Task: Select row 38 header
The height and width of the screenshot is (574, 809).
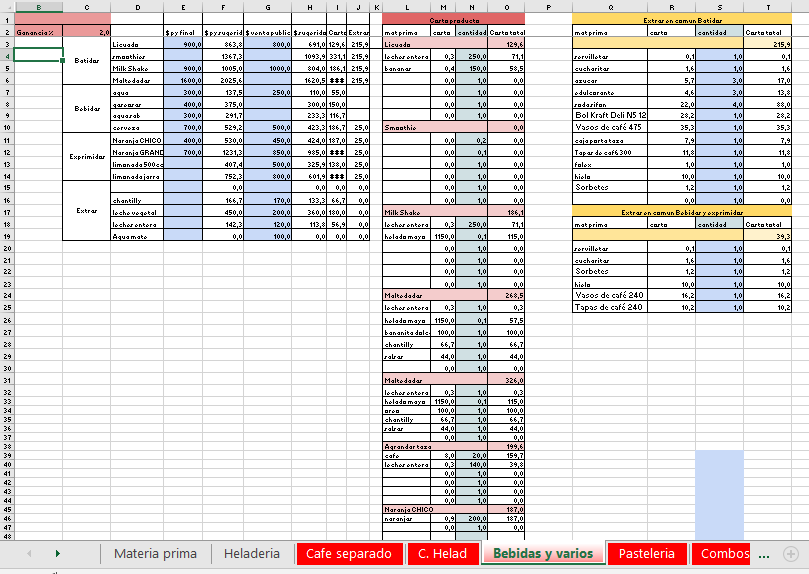Action: tap(7, 447)
